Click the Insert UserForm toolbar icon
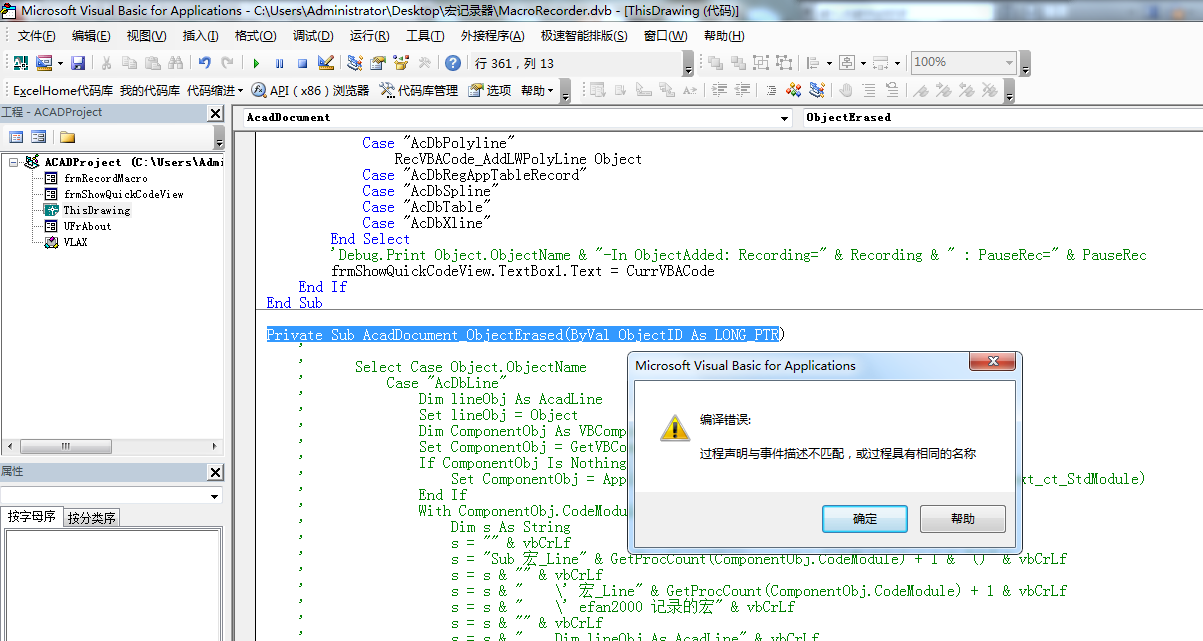Screen dimensions: 1203x641 coord(45,62)
